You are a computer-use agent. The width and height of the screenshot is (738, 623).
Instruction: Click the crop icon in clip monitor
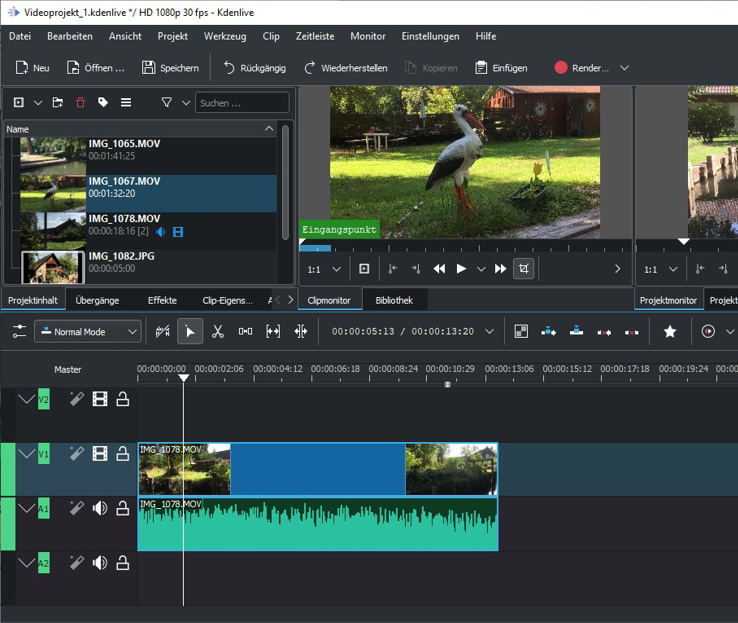pyautogui.click(x=523, y=269)
